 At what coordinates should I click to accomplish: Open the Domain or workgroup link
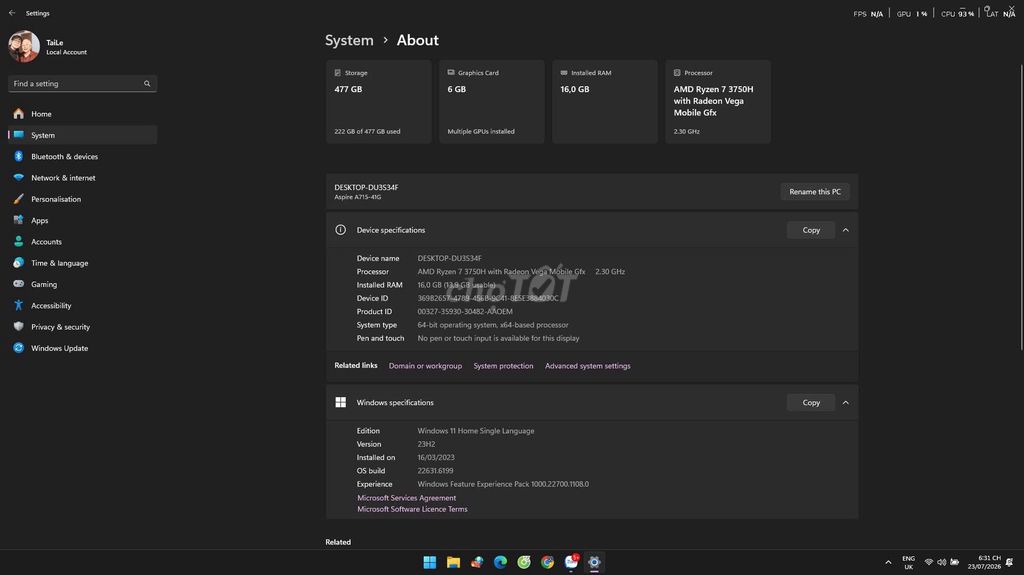[x=425, y=366]
